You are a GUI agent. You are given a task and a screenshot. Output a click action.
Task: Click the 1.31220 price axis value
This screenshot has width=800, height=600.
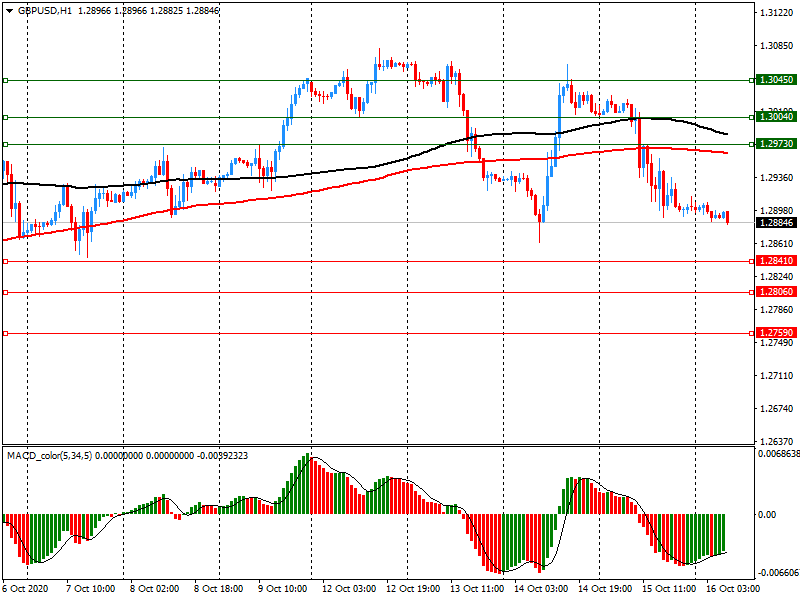[x=777, y=13]
